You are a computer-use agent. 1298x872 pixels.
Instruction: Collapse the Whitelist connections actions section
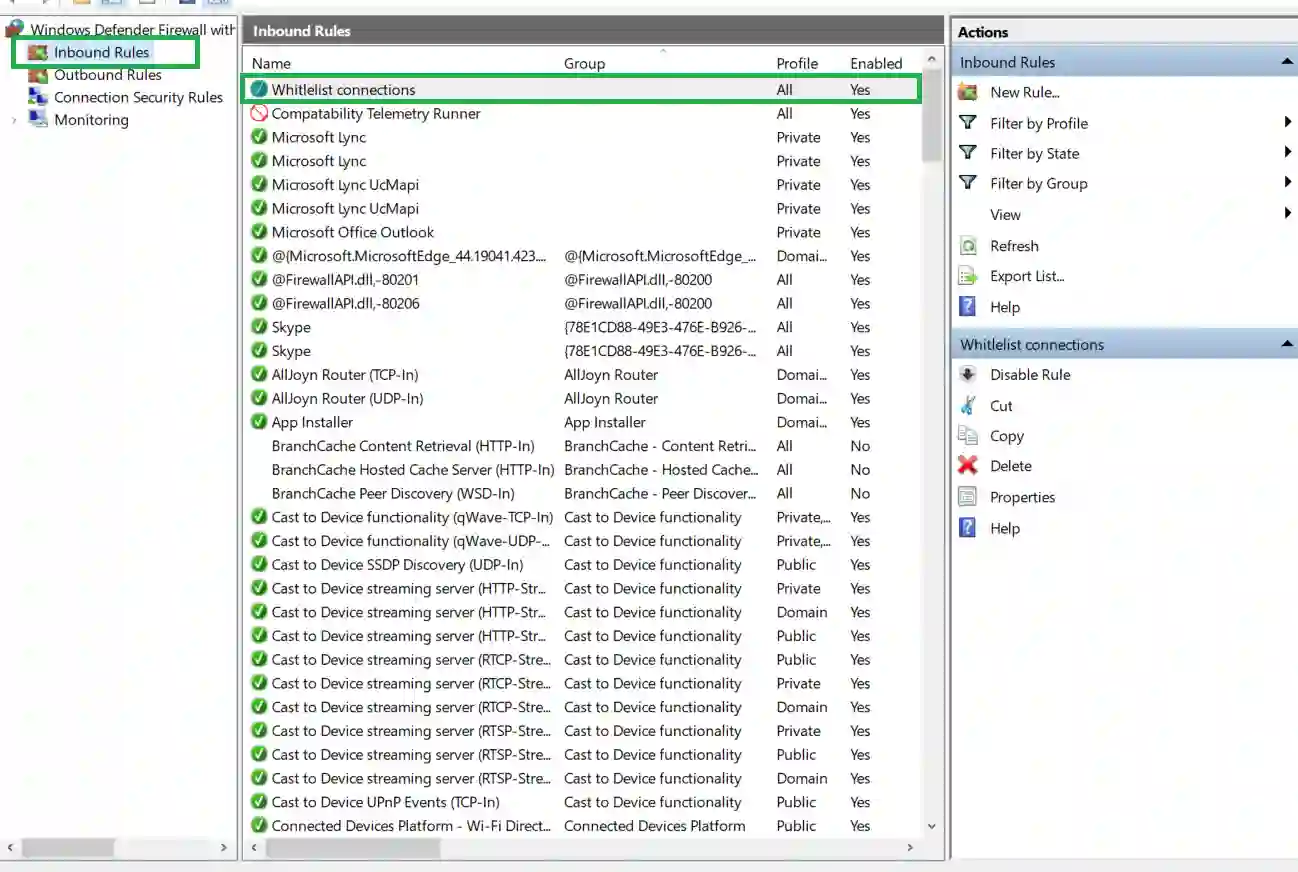click(x=1287, y=344)
